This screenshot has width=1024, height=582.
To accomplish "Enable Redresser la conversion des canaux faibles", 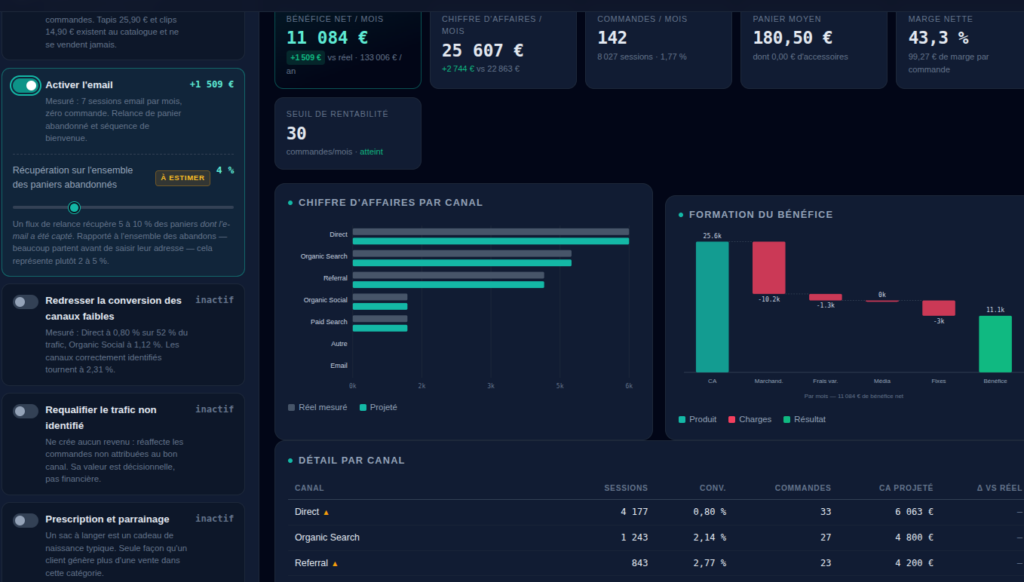I will pos(25,302).
